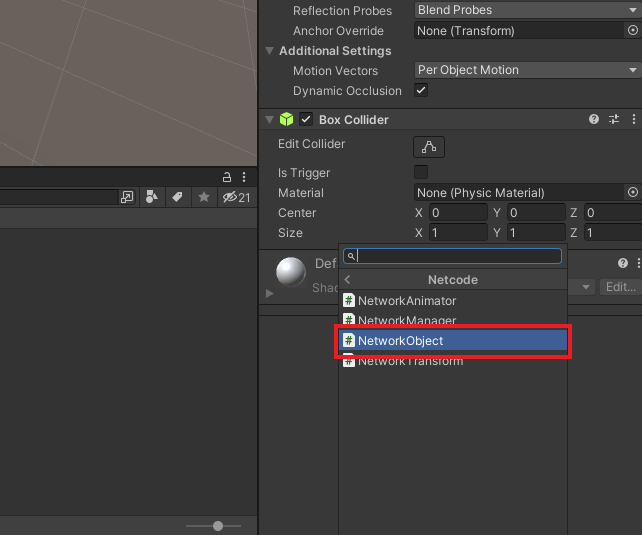
Task: Toggle Dynamic Occlusion checkbox
Action: pyautogui.click(x=421, y=90)
